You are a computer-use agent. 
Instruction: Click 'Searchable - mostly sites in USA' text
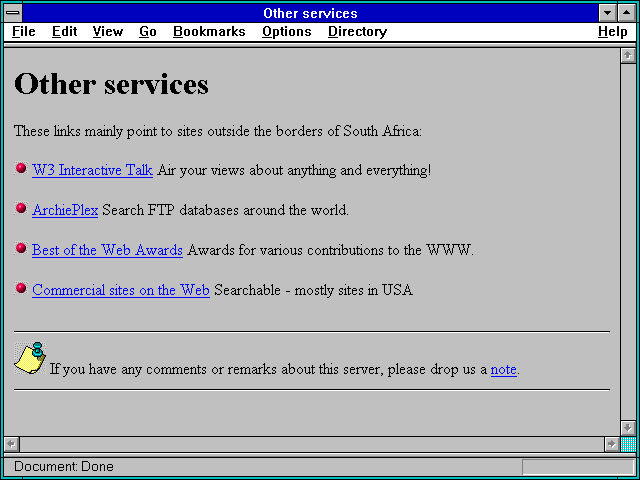(x=313, y=290)
